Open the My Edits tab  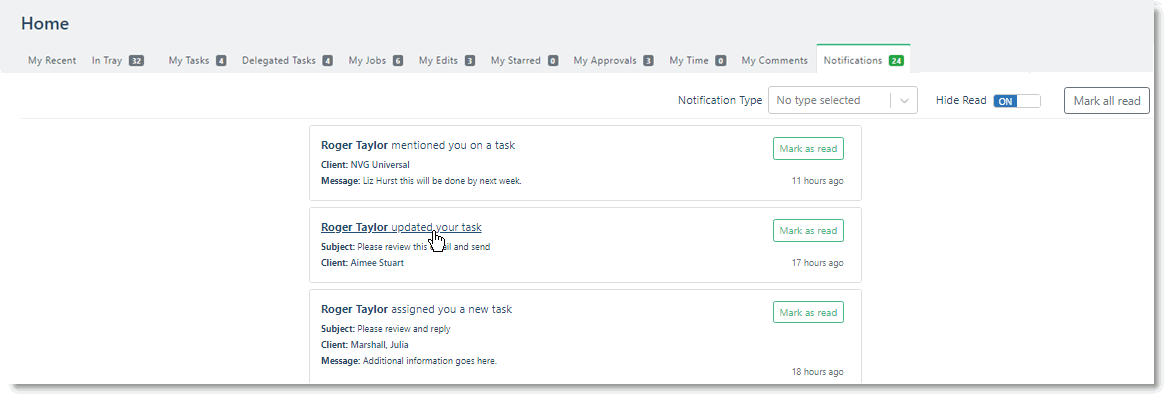(447, 61)
